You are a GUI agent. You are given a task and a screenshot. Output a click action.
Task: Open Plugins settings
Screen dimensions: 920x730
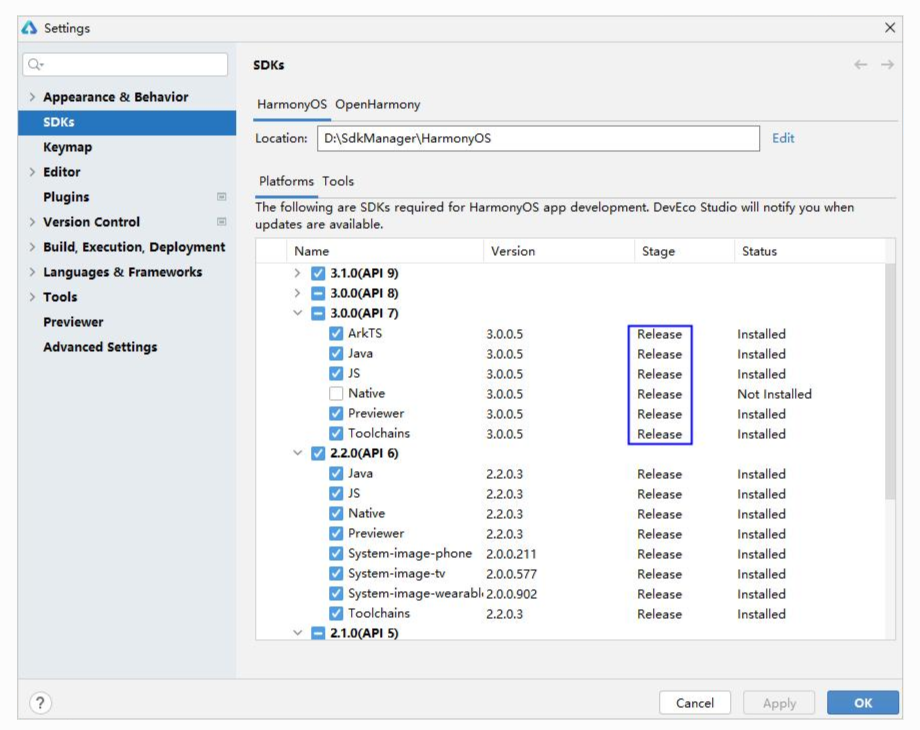(x=66, y=197)
